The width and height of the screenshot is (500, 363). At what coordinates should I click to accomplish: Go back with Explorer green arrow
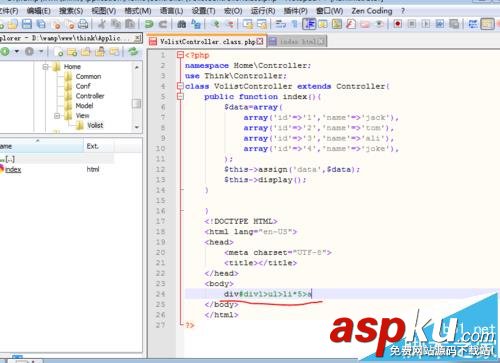5,52
